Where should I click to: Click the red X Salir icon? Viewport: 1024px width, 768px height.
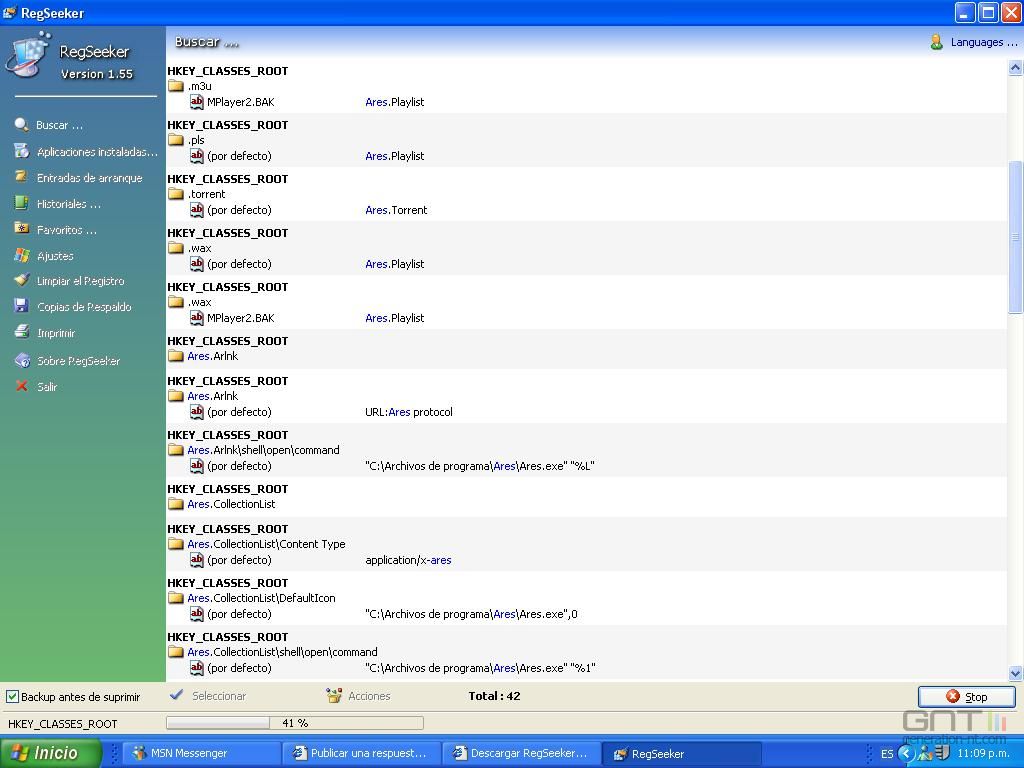[x=22, y=386]
